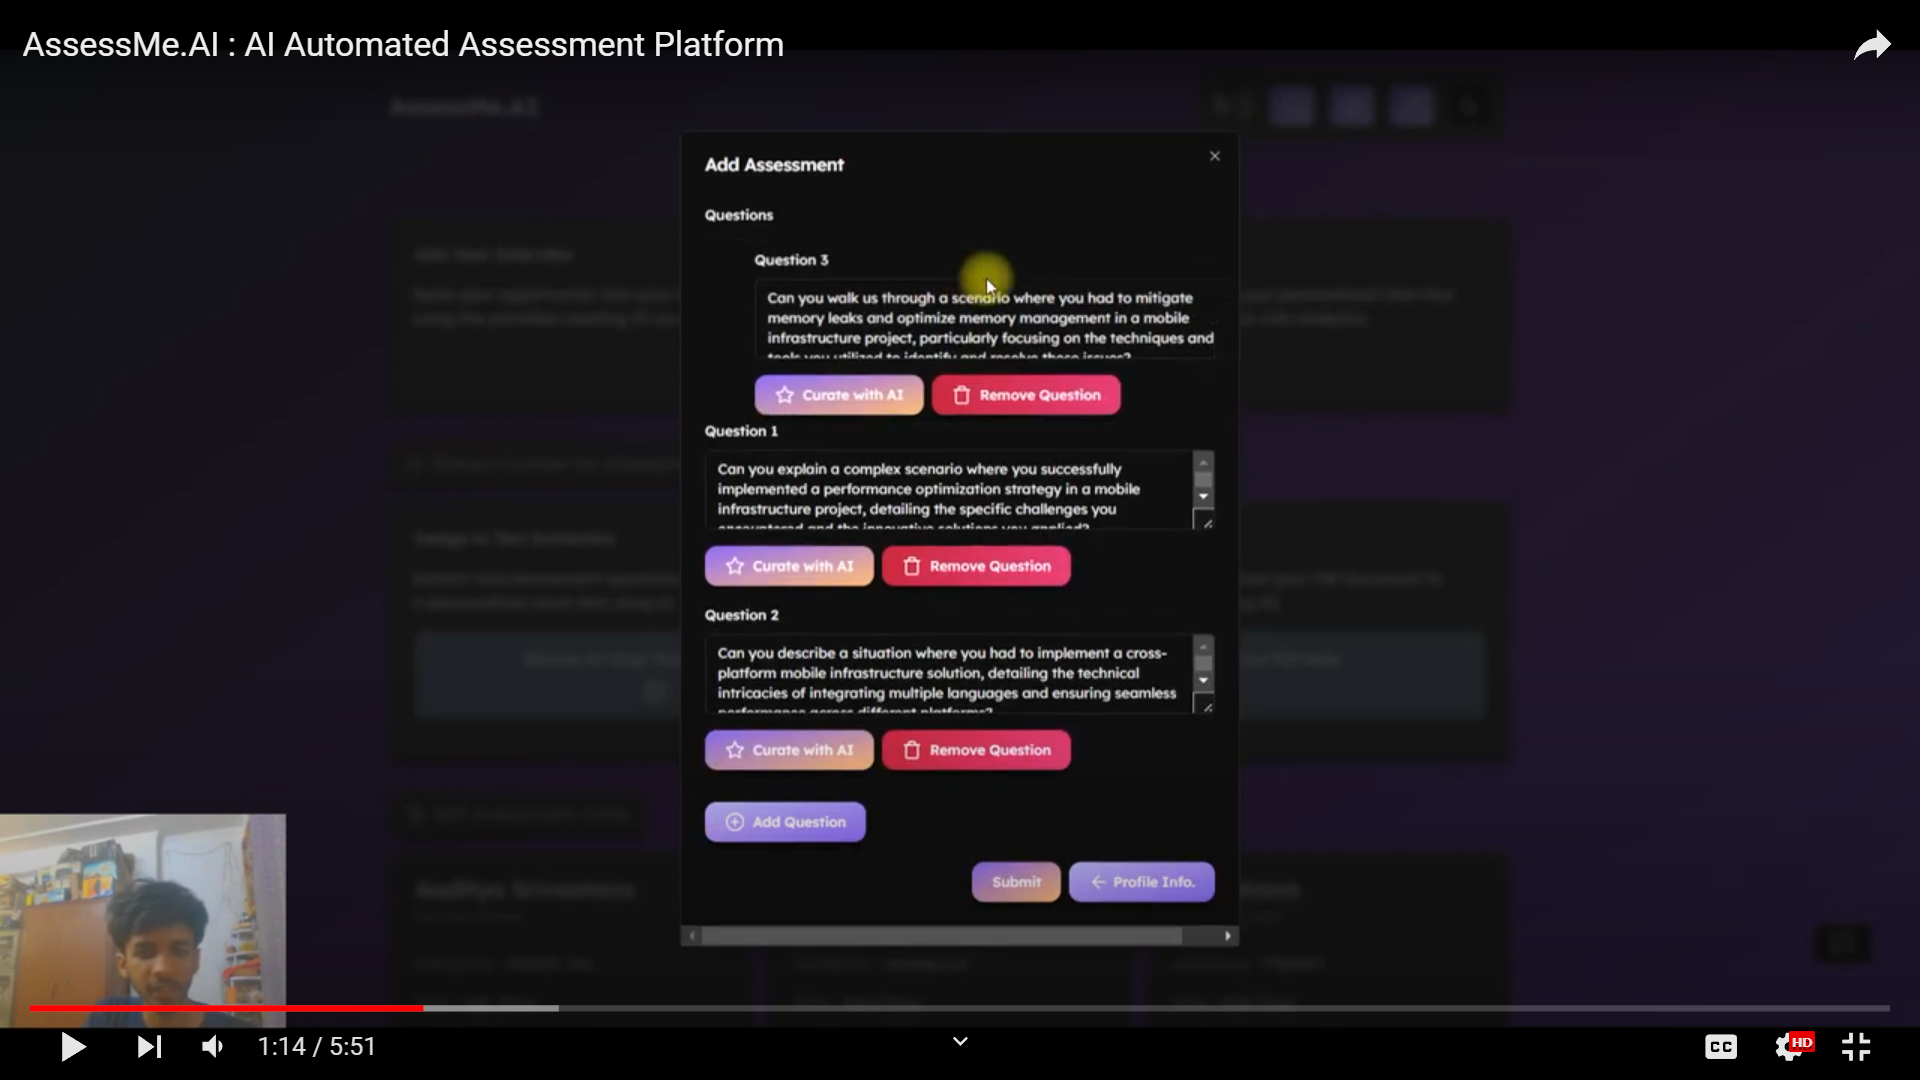Open video quality settings gear

pyautogui.click(x=1789, y=1047)
